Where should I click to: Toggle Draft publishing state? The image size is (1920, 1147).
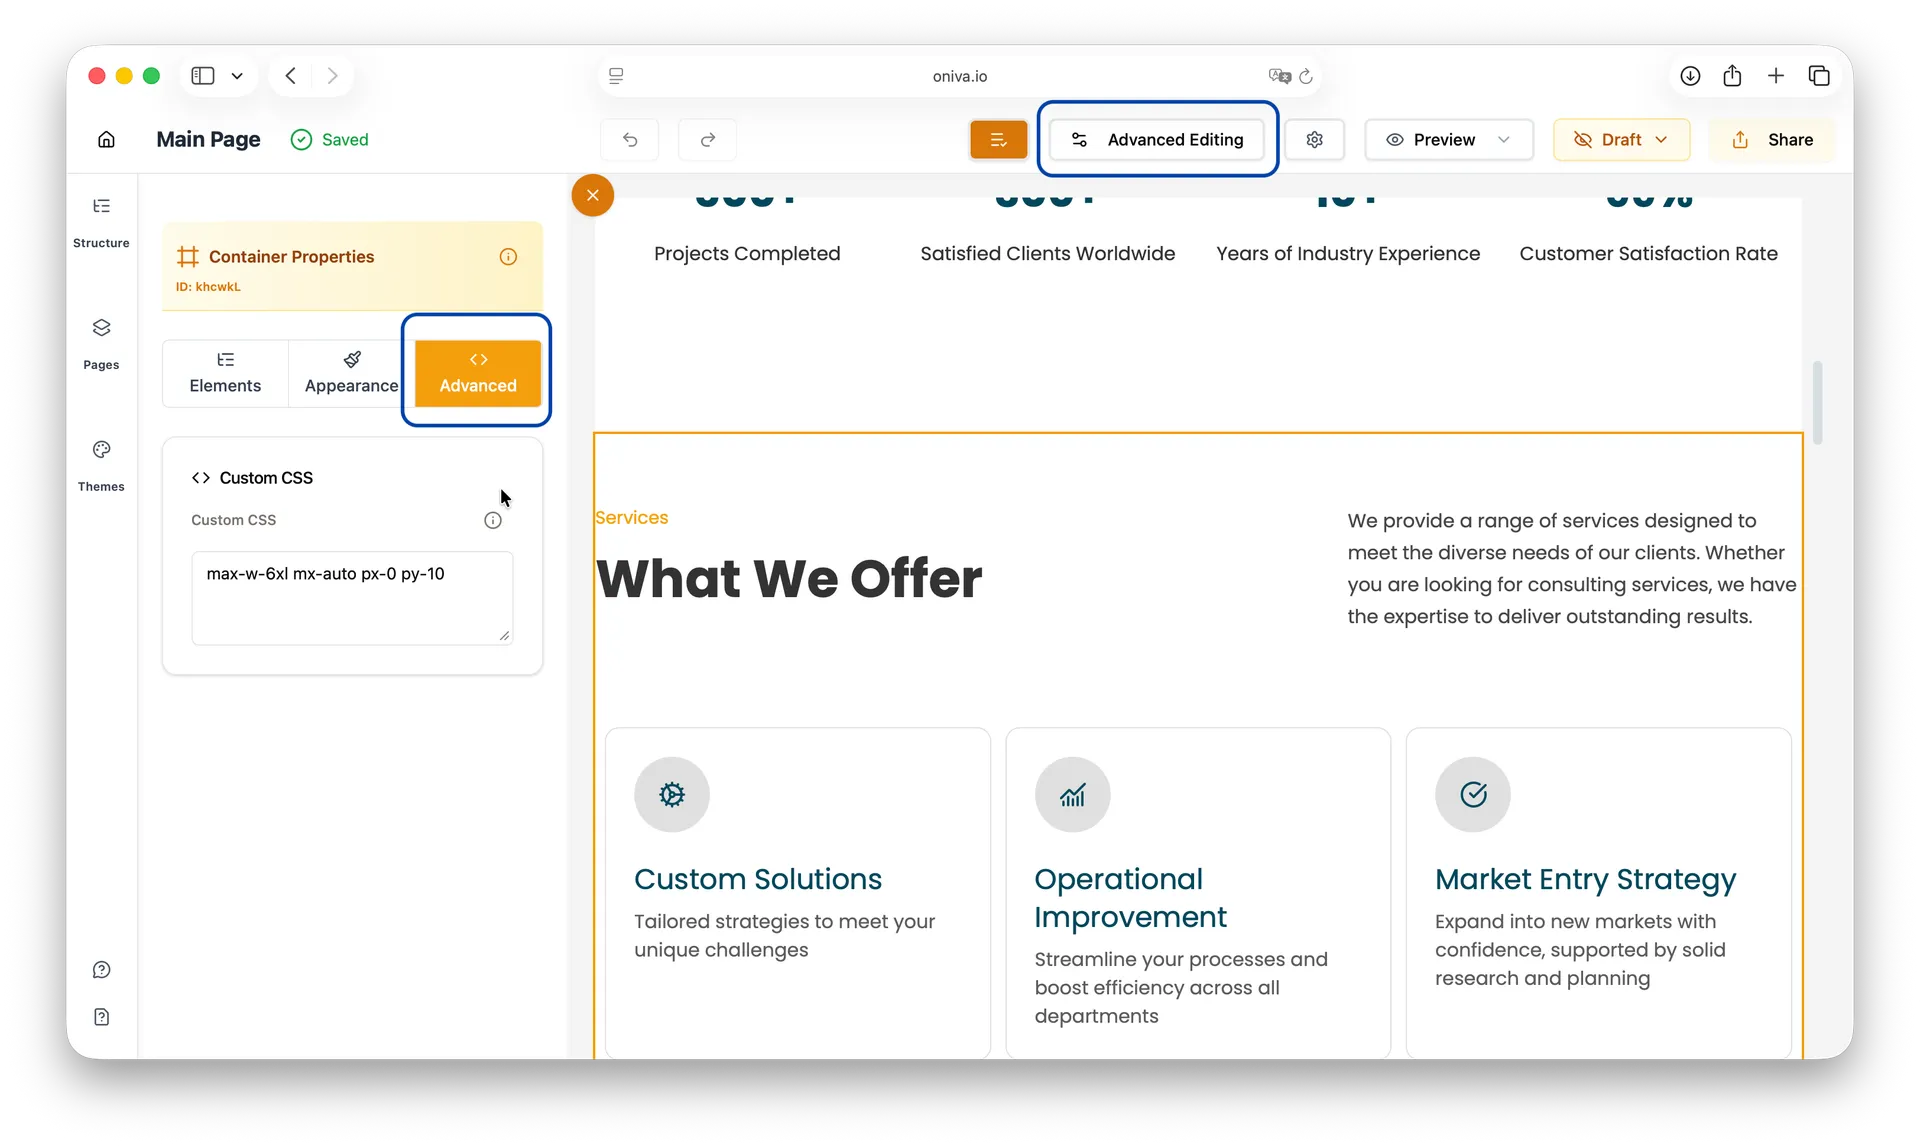(x=1611, y=139)
